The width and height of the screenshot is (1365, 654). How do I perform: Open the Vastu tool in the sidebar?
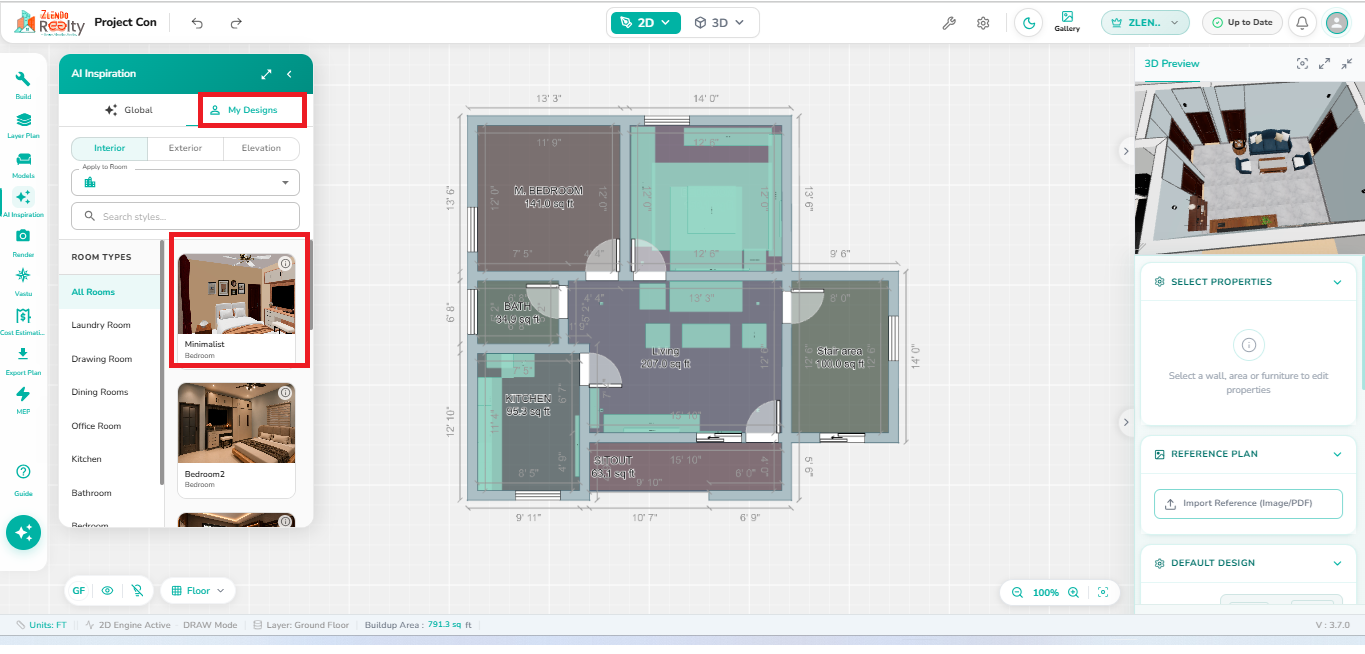pyautogui.click(x=23, y=281)
